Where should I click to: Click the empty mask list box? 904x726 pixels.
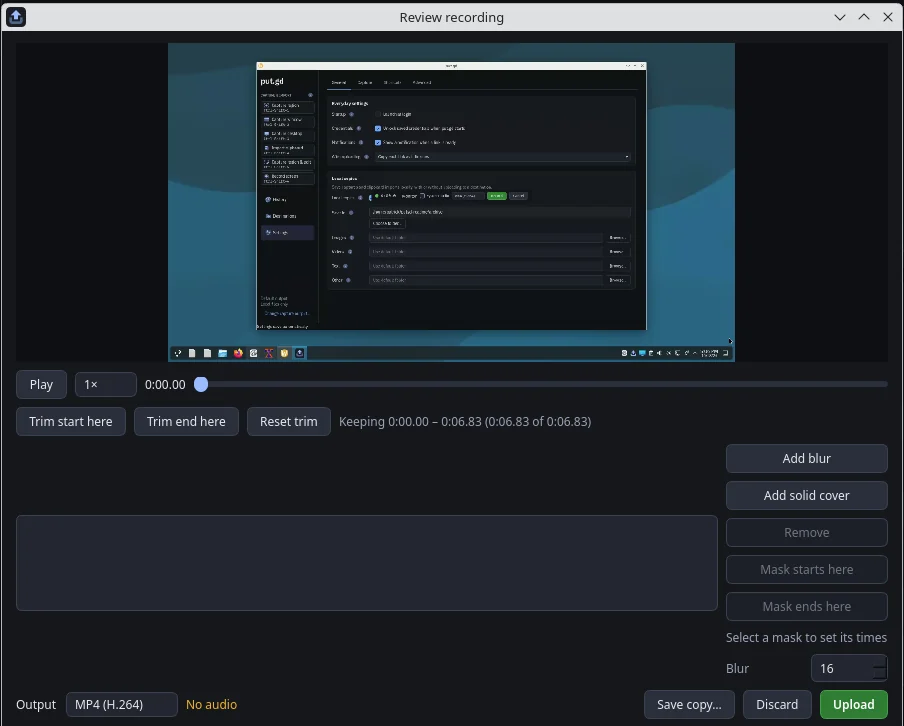367,563
